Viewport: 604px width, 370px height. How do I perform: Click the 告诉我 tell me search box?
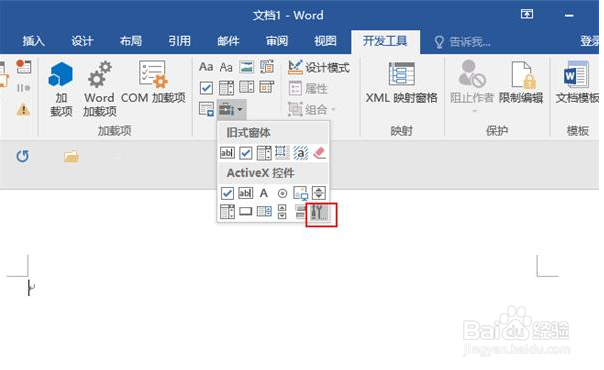click(462, 42)
